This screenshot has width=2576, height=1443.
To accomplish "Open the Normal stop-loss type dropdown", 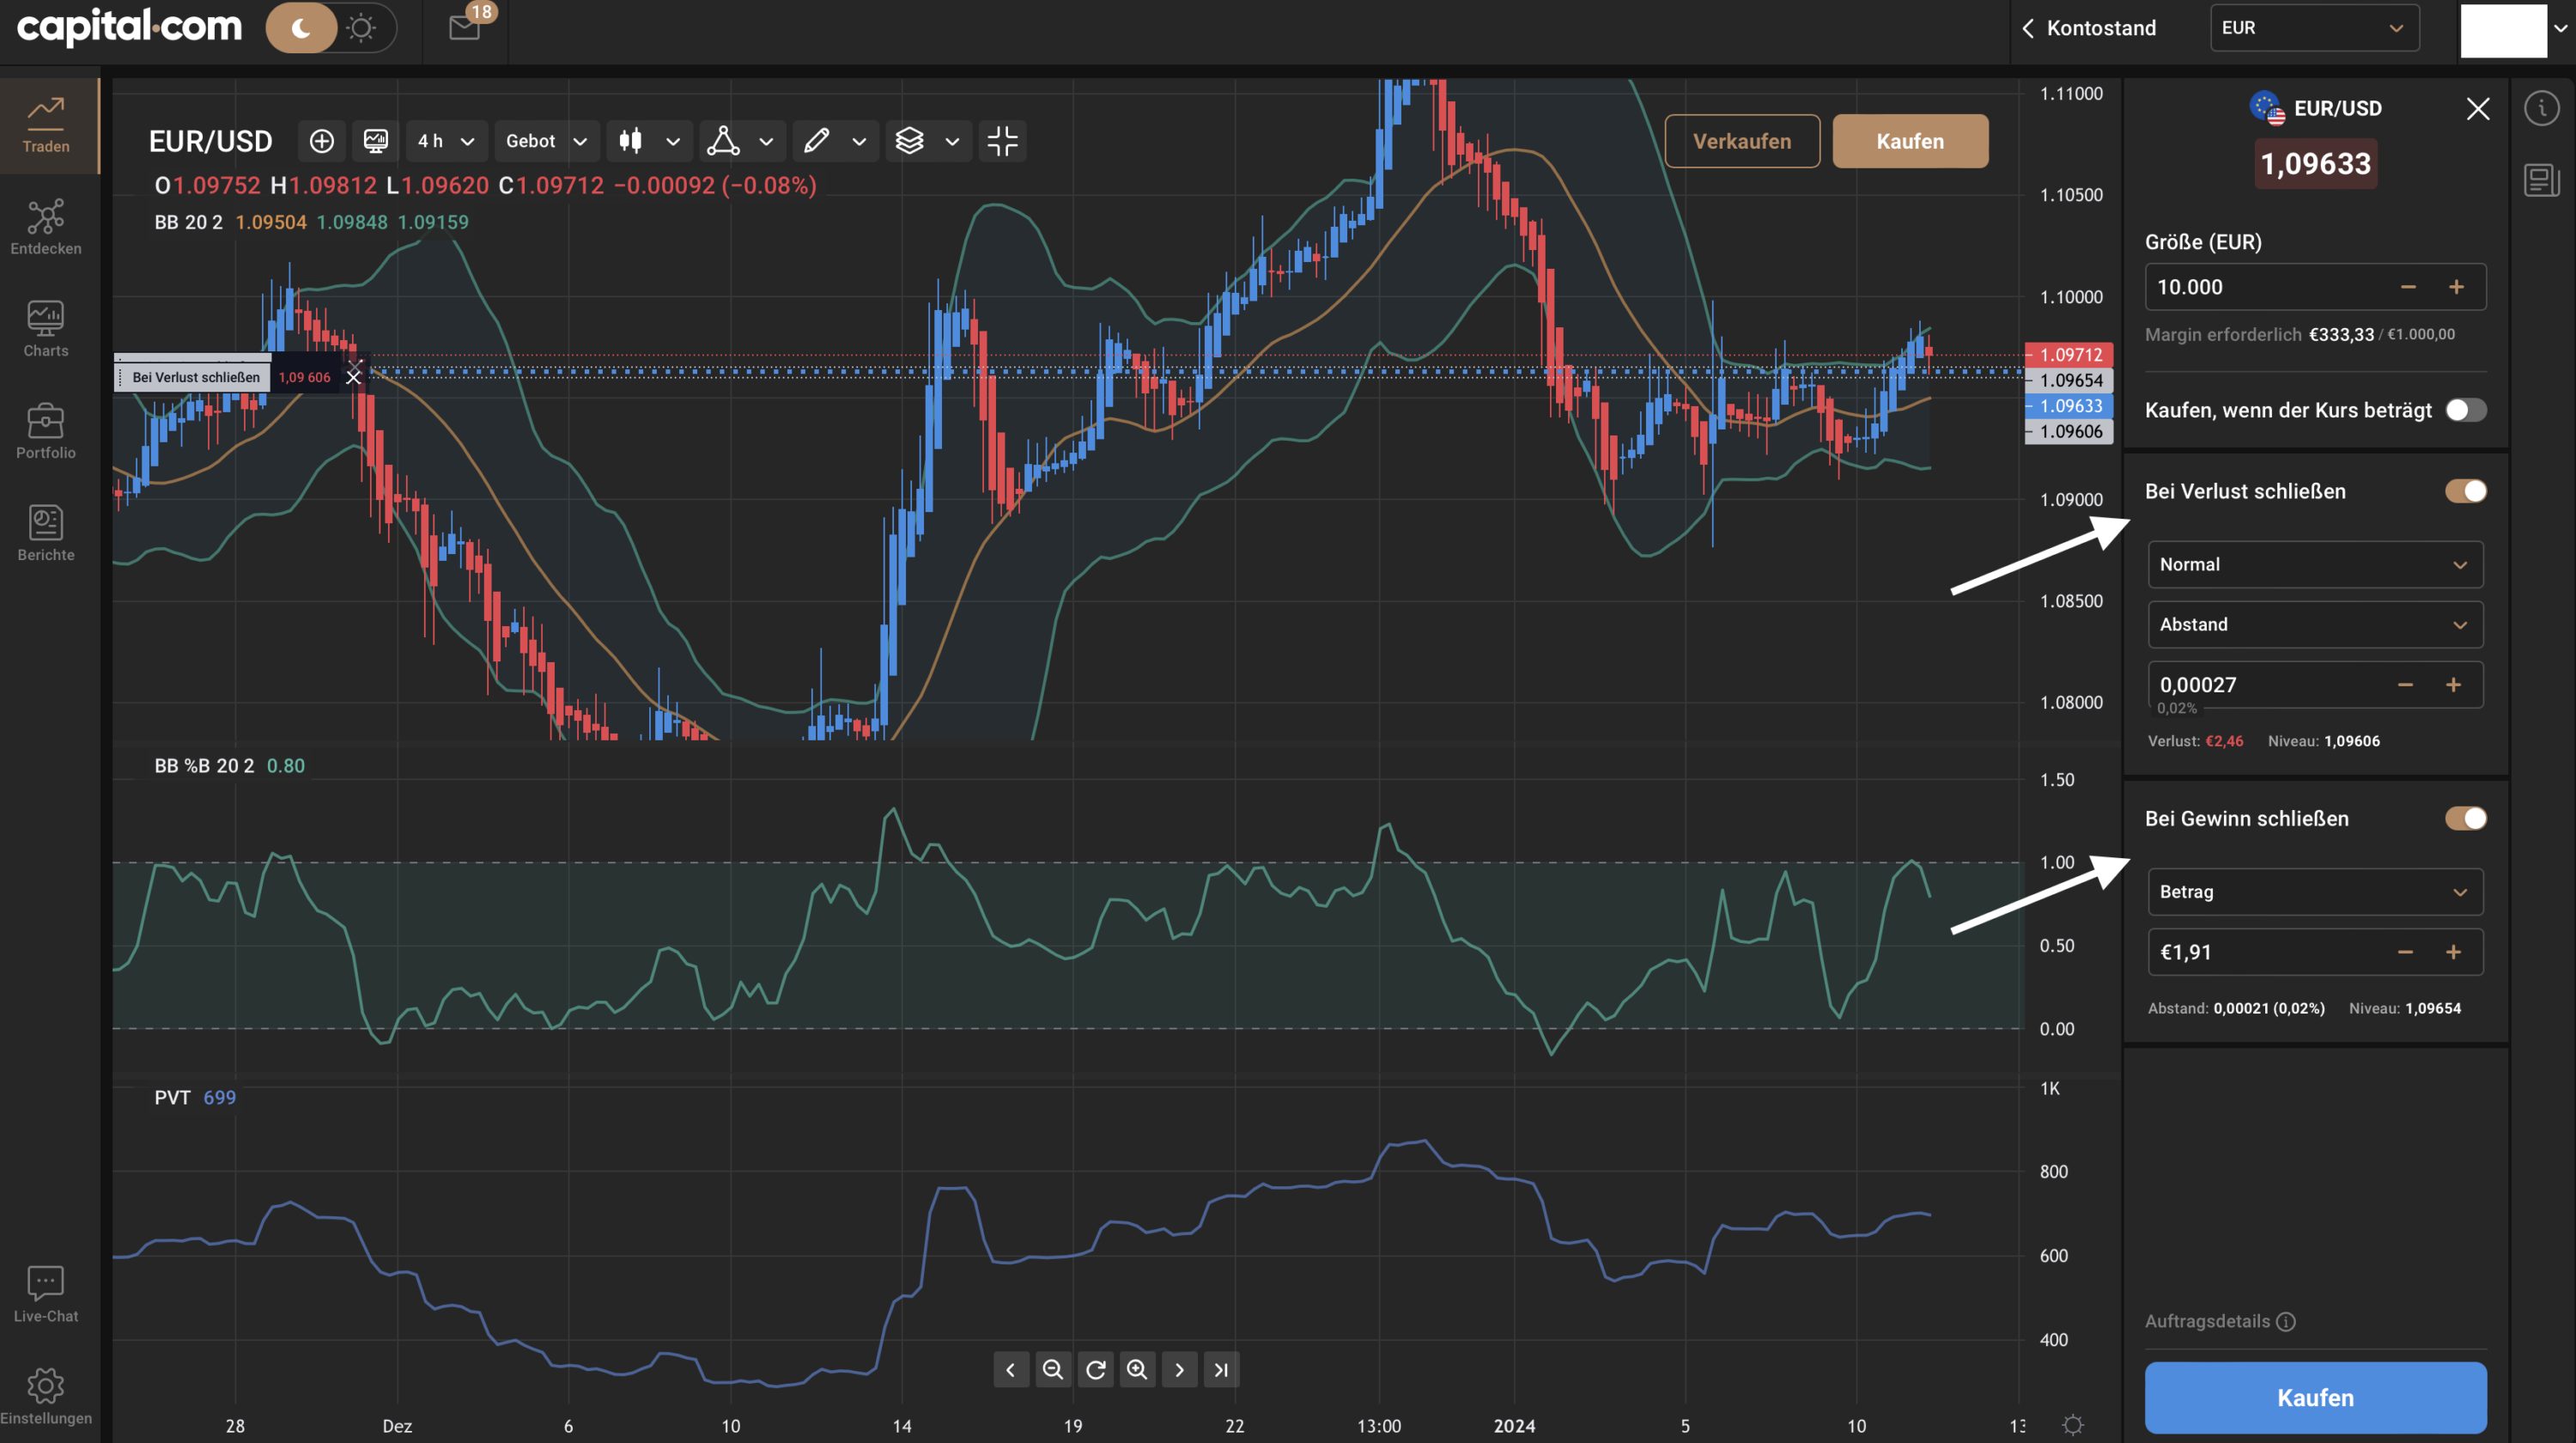I will coord(2314,564).
